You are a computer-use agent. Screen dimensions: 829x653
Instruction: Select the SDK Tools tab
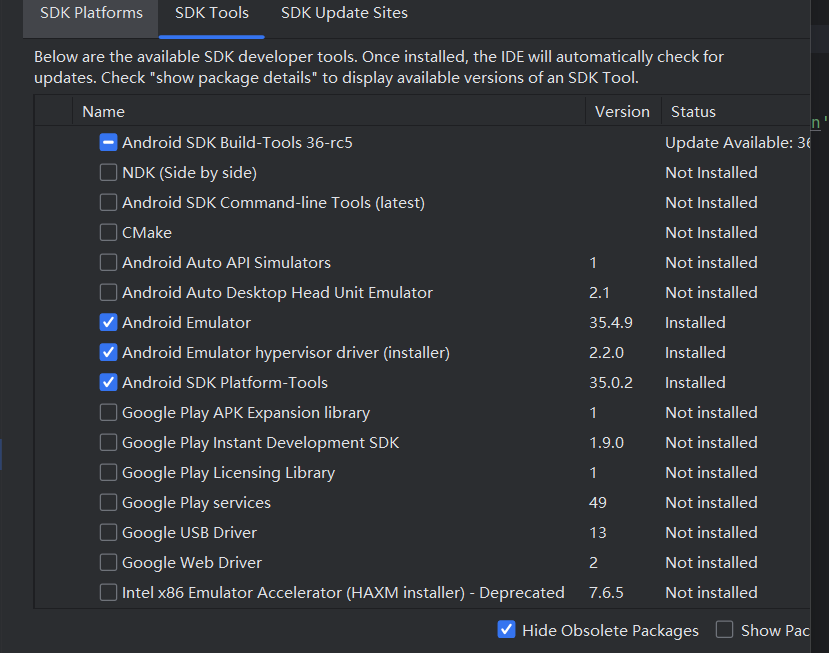[x=211, y=14]
